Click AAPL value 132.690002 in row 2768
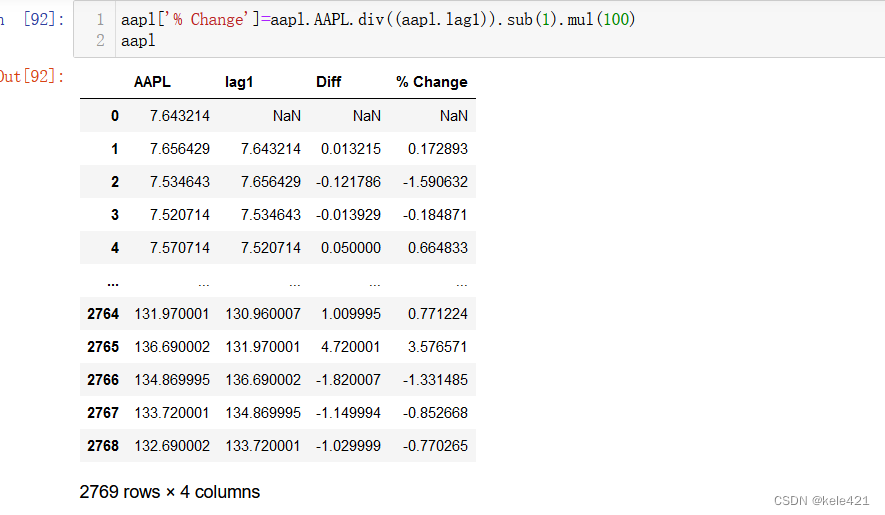 [172, 446]
